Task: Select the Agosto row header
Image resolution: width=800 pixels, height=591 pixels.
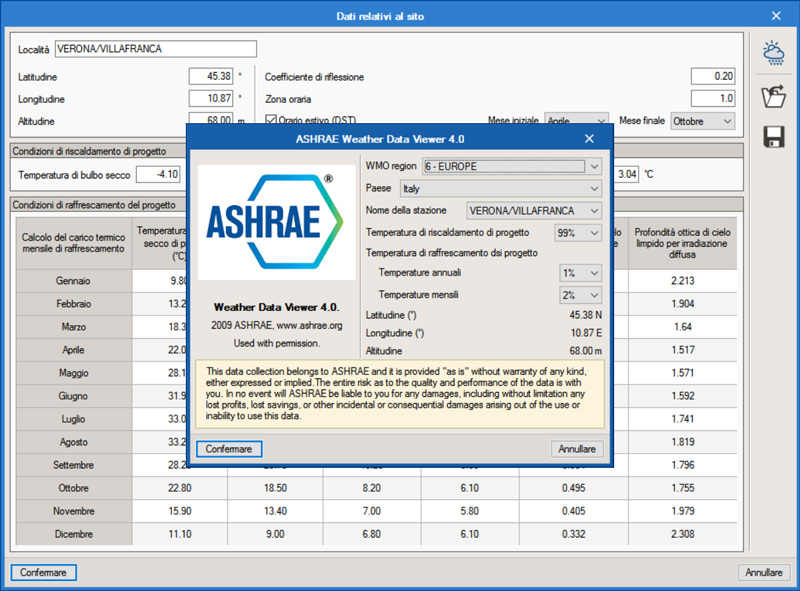Action: click(74, 442)
